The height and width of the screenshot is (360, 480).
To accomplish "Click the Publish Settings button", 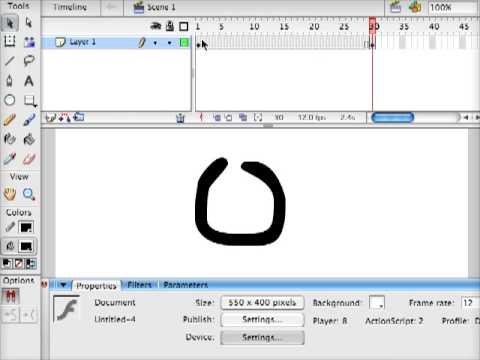I will (x=262, y=320).
